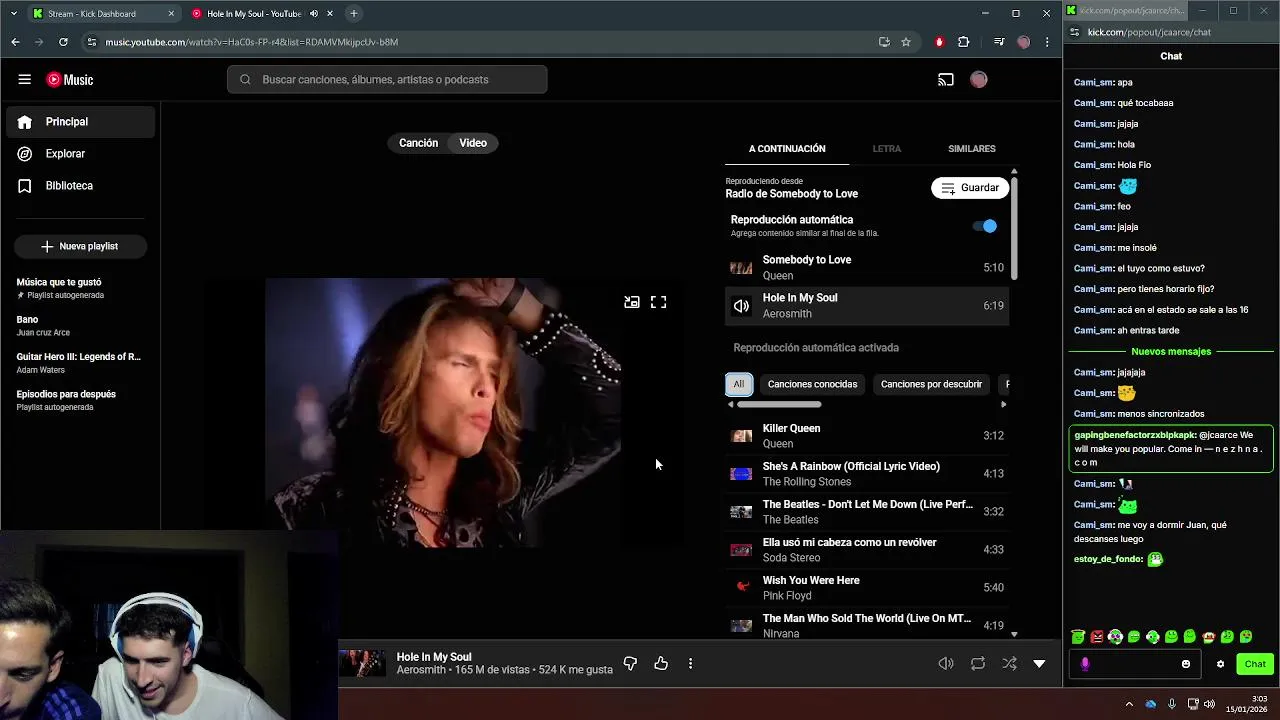Click the Kick chat message input
Screen dimensions: 1280x720
point(1133,664)
